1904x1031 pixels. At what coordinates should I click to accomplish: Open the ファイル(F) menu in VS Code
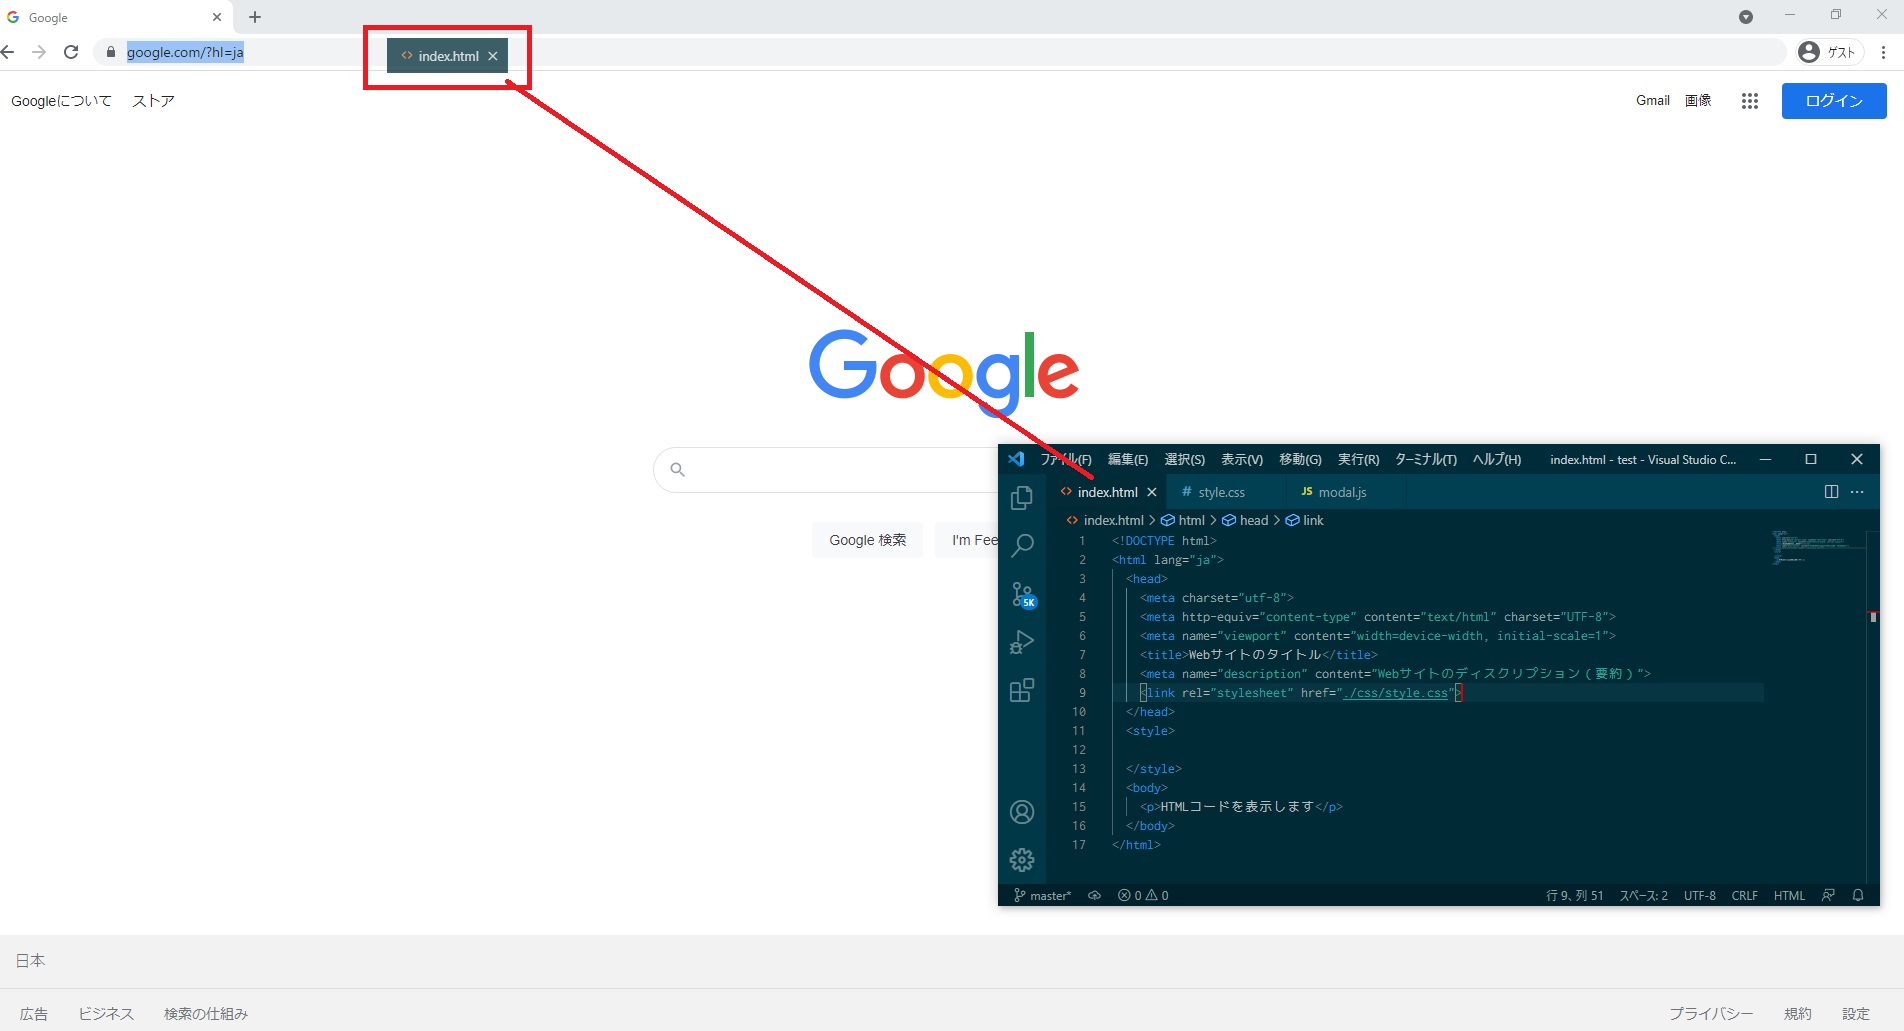click(x=1066, y=459)
